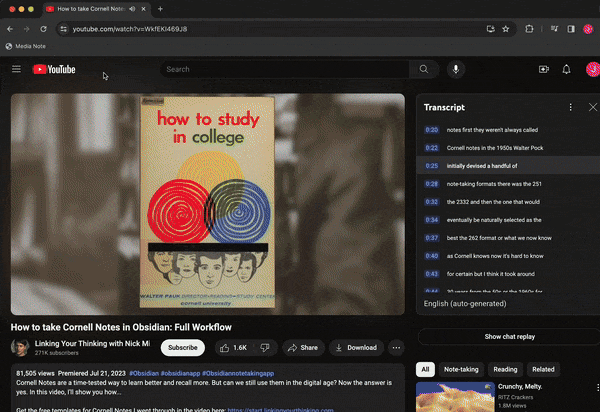Like the video with thumbs up
600x412 pixels.
point(233,348)
